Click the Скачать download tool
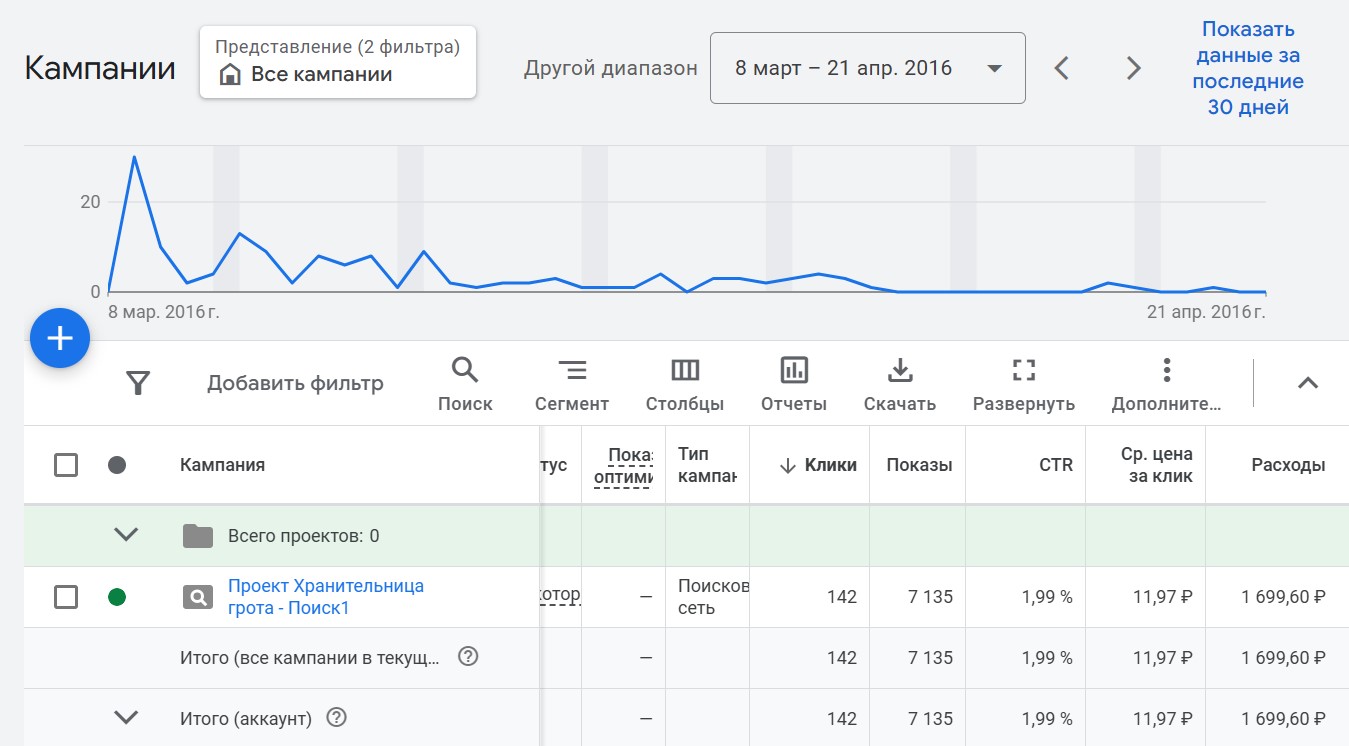This screenshot has height=746, width=1349. pyautogui.click(x=900, y=385)
